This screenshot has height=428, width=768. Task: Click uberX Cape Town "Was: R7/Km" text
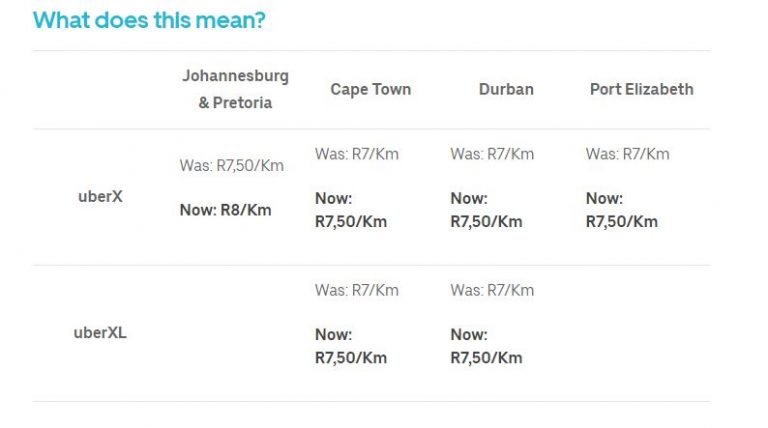356,154
